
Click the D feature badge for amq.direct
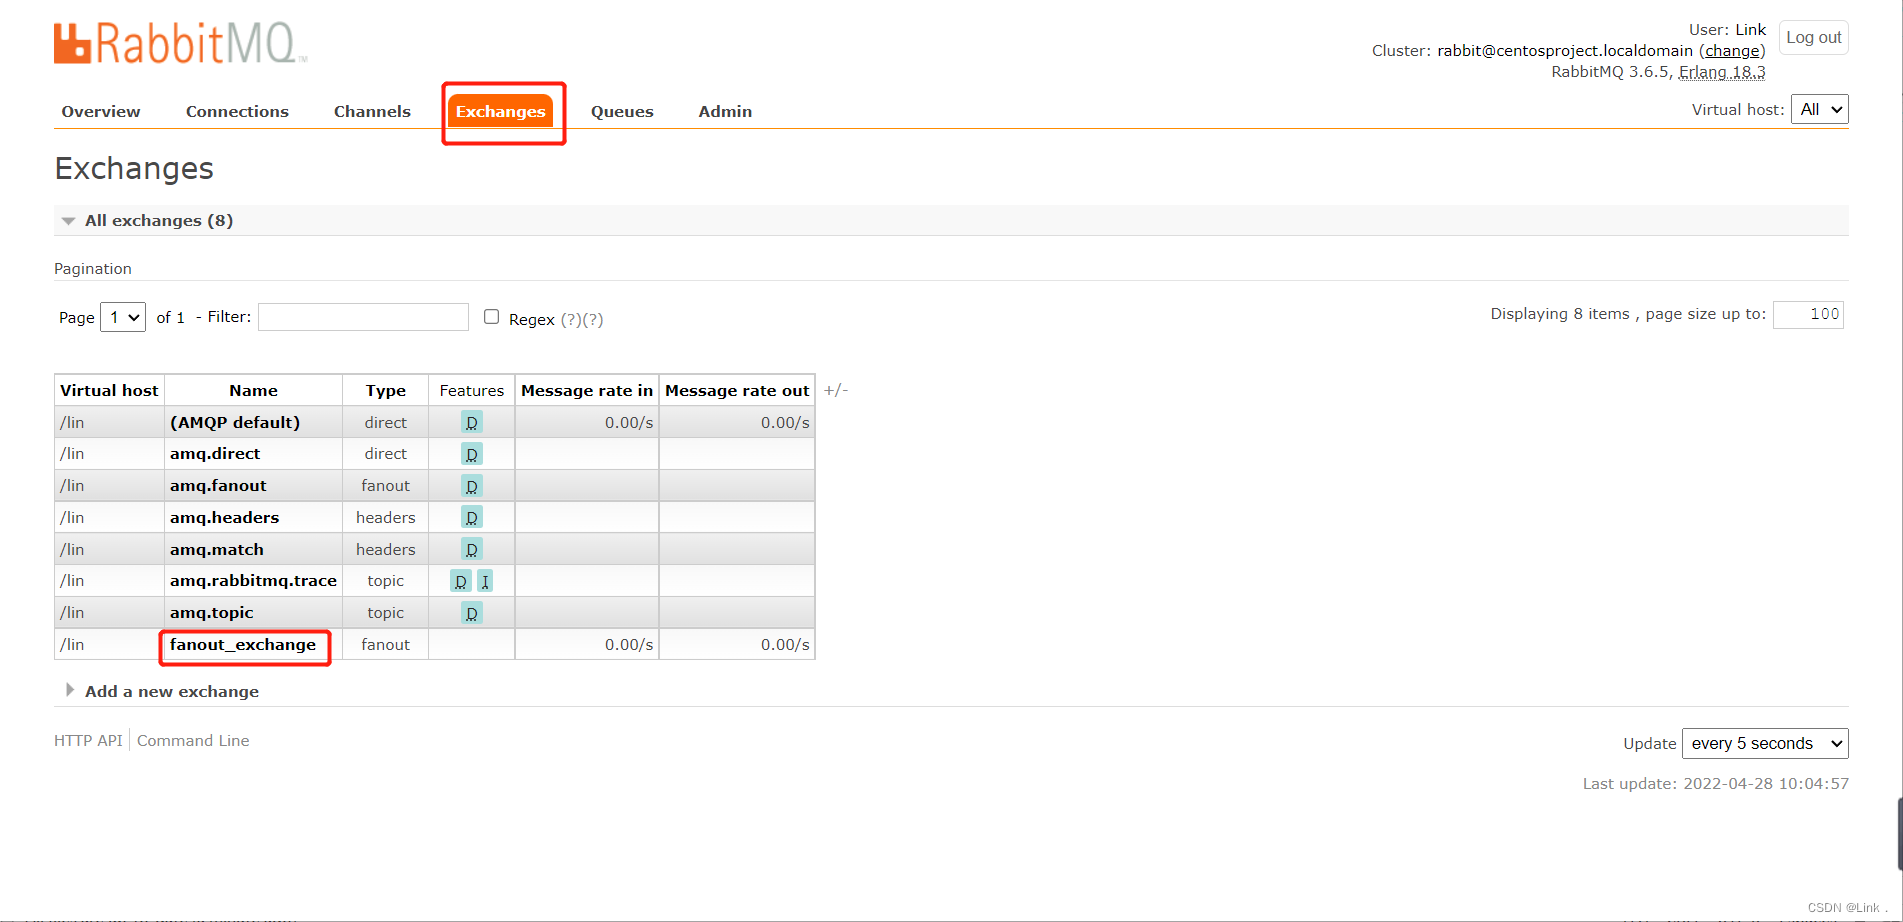[472, 454]
